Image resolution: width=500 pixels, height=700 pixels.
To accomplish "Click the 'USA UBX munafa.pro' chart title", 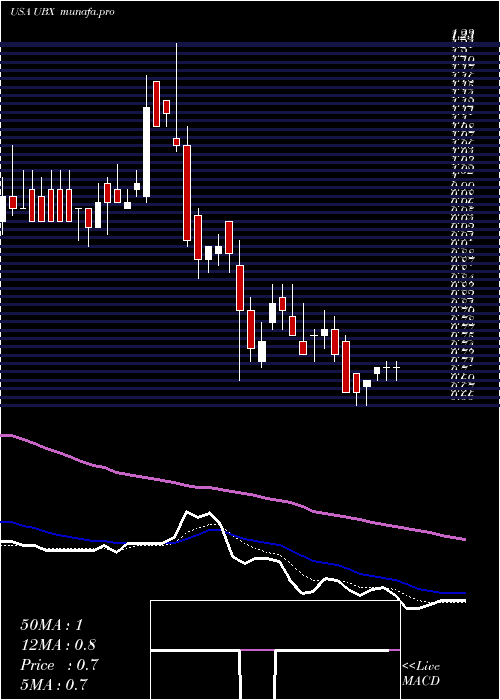I will coord(62,12).
